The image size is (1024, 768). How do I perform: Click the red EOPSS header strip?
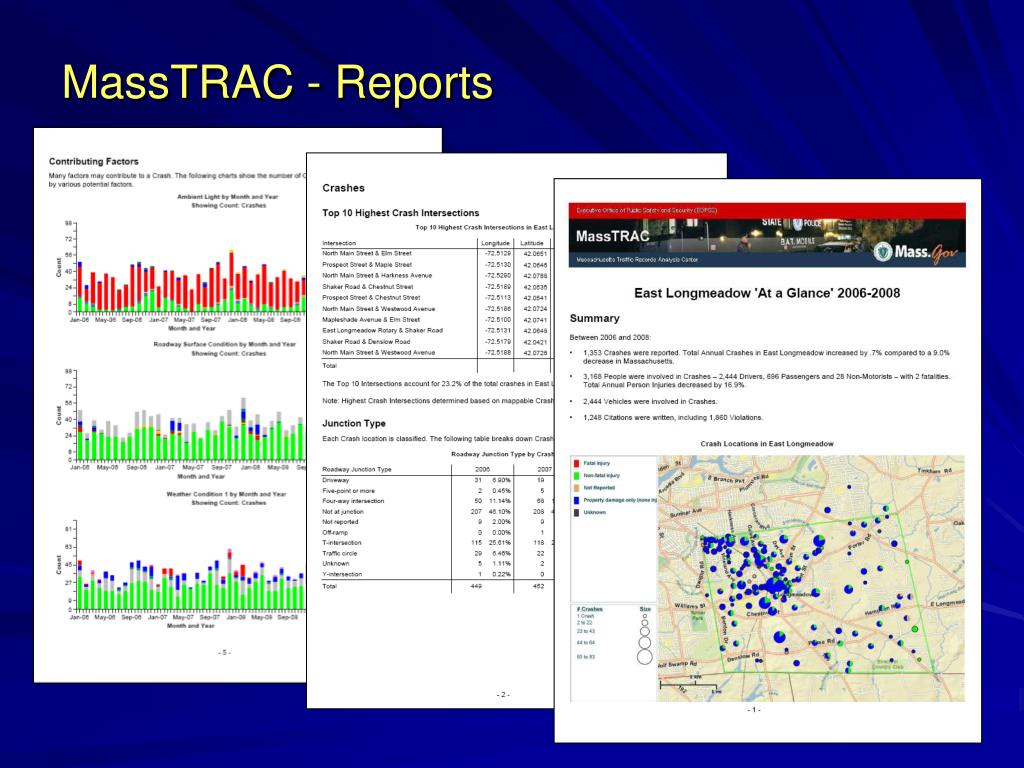tap(767, 210)
